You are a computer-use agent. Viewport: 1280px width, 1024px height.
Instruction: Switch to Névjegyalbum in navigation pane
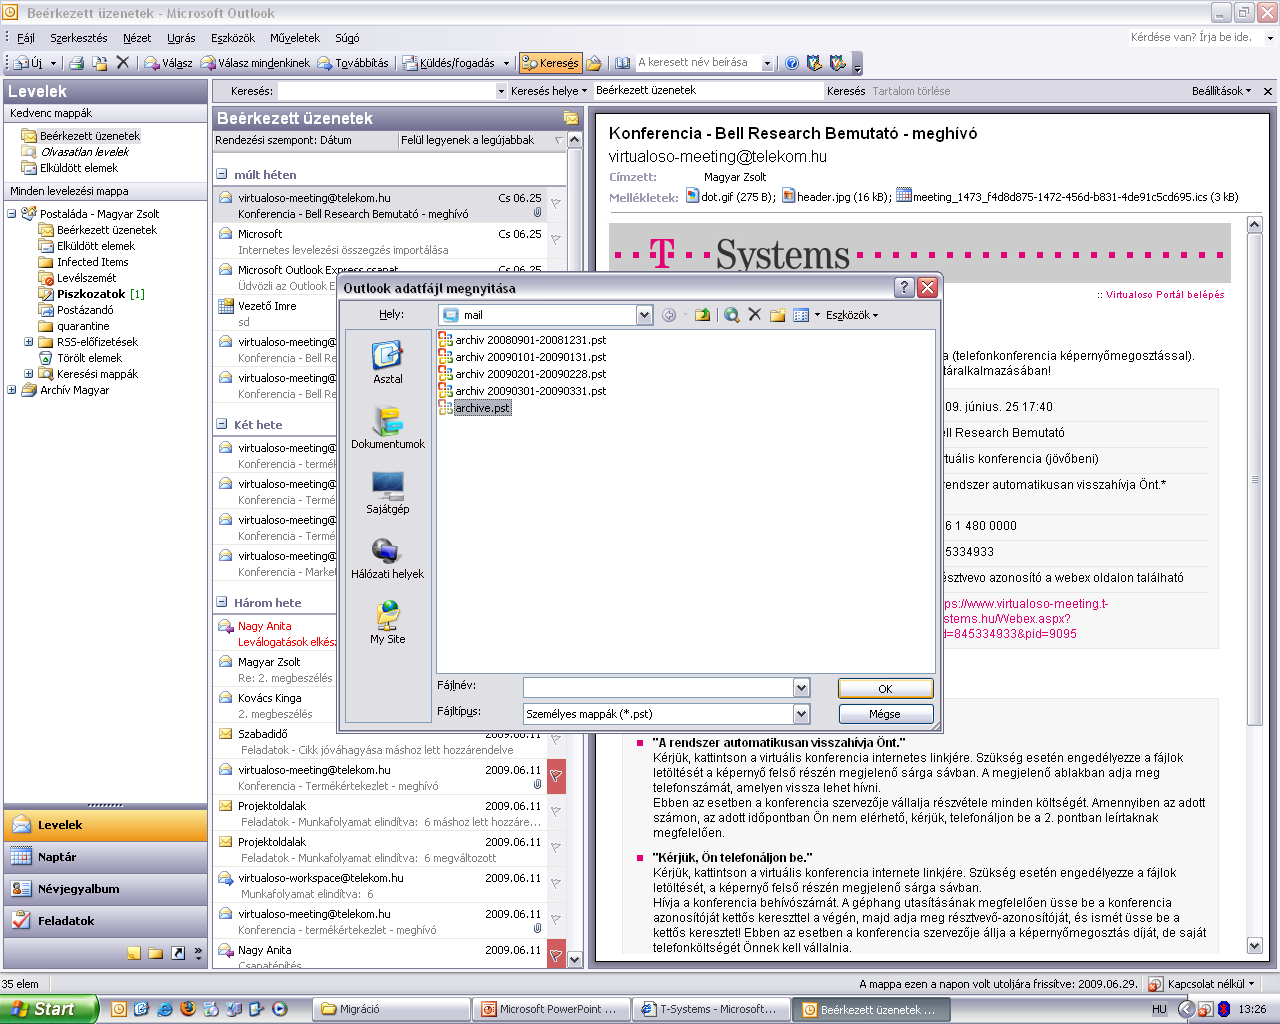point(105,889)
